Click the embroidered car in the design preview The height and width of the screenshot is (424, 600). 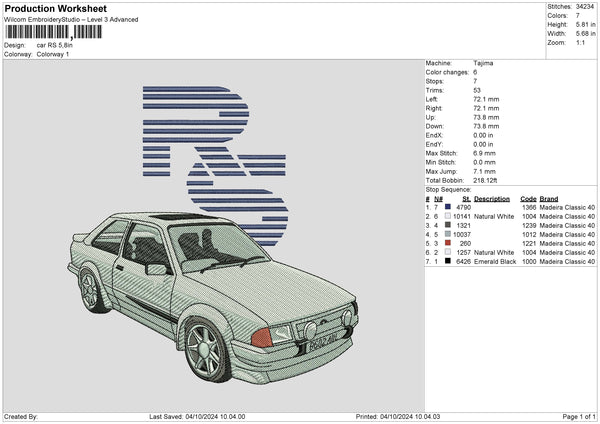tap(213, 297)
